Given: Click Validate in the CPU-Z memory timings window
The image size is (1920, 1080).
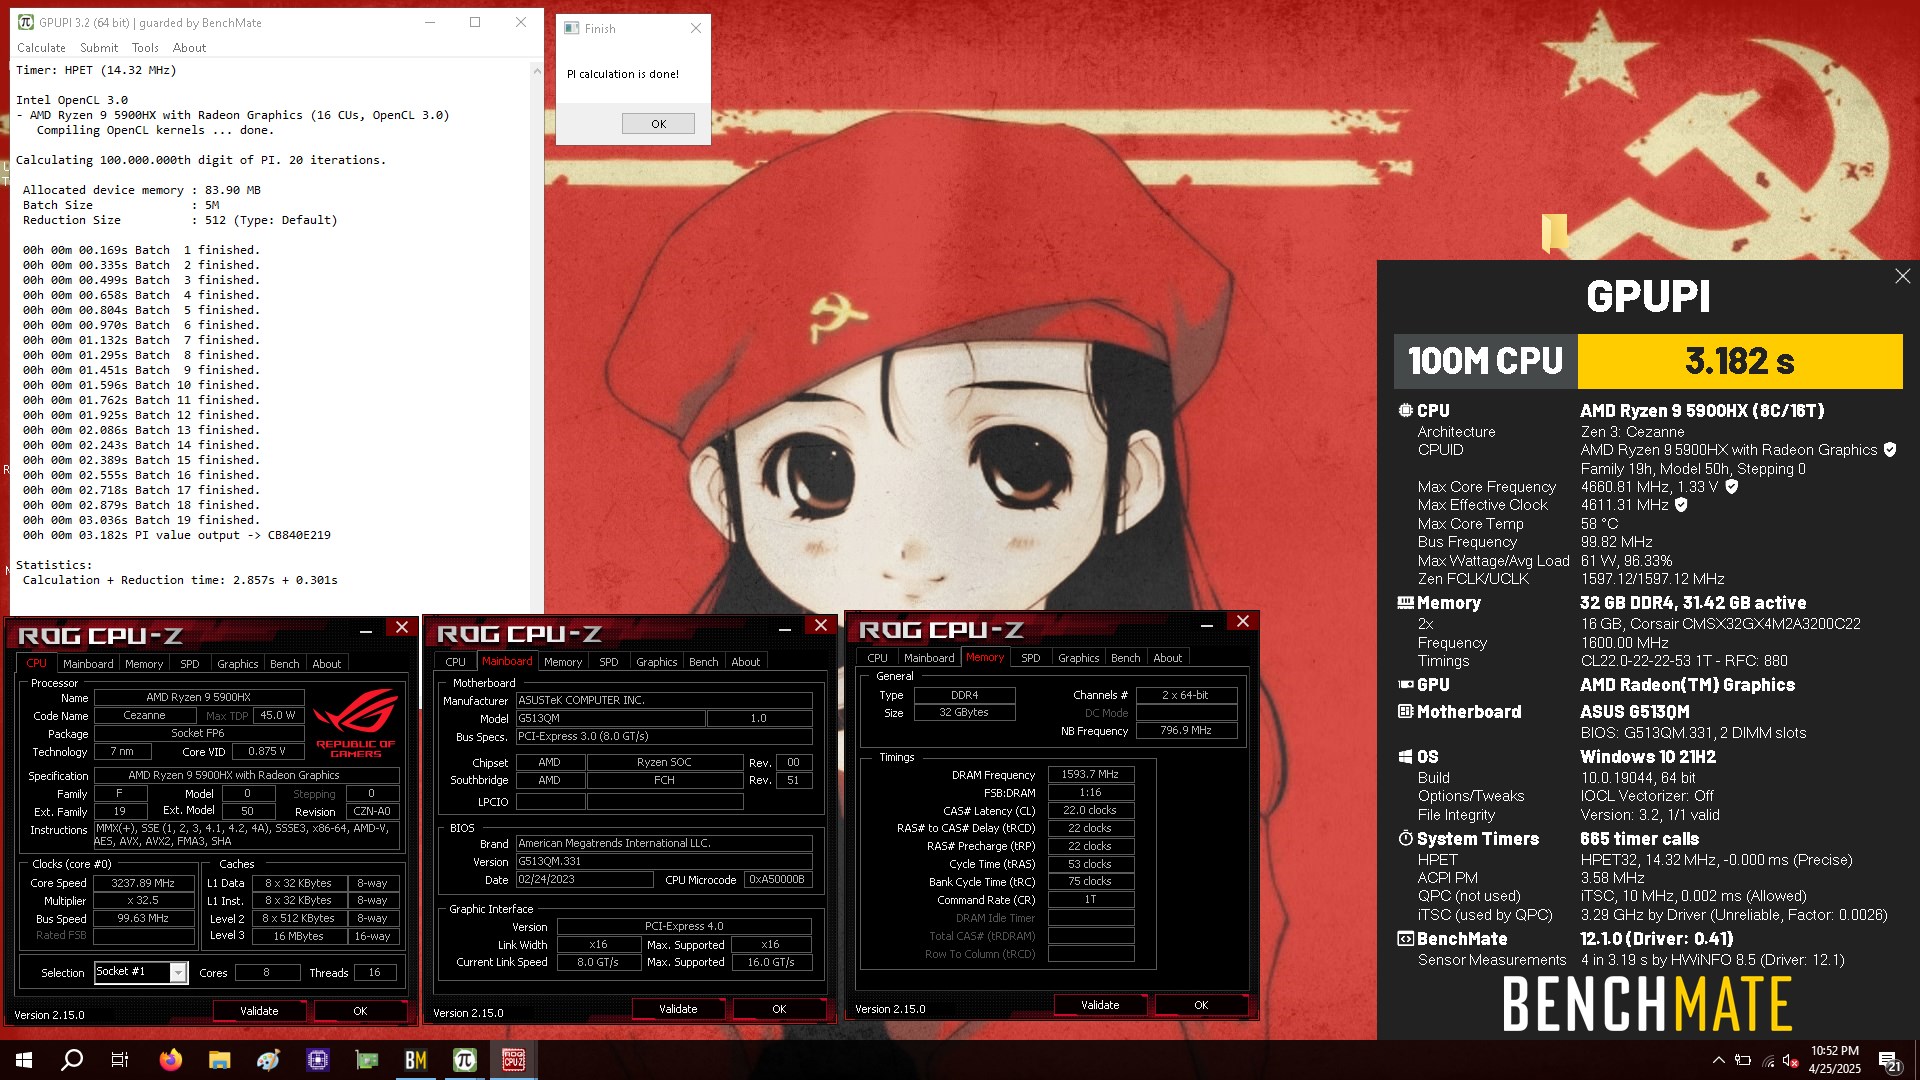Looking at the screenshot, I should coord(1100,1005).
